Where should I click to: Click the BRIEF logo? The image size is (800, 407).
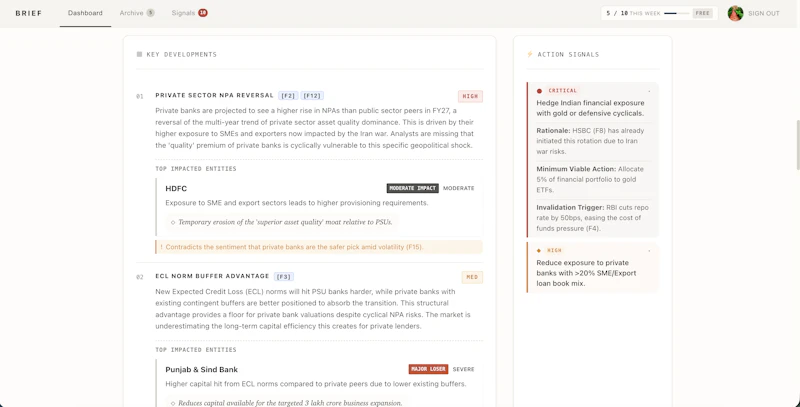pos(29,13)
